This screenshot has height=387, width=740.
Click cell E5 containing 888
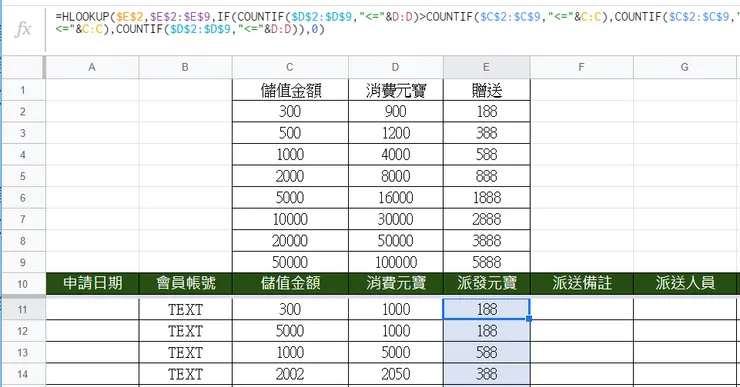pos(487,176)
